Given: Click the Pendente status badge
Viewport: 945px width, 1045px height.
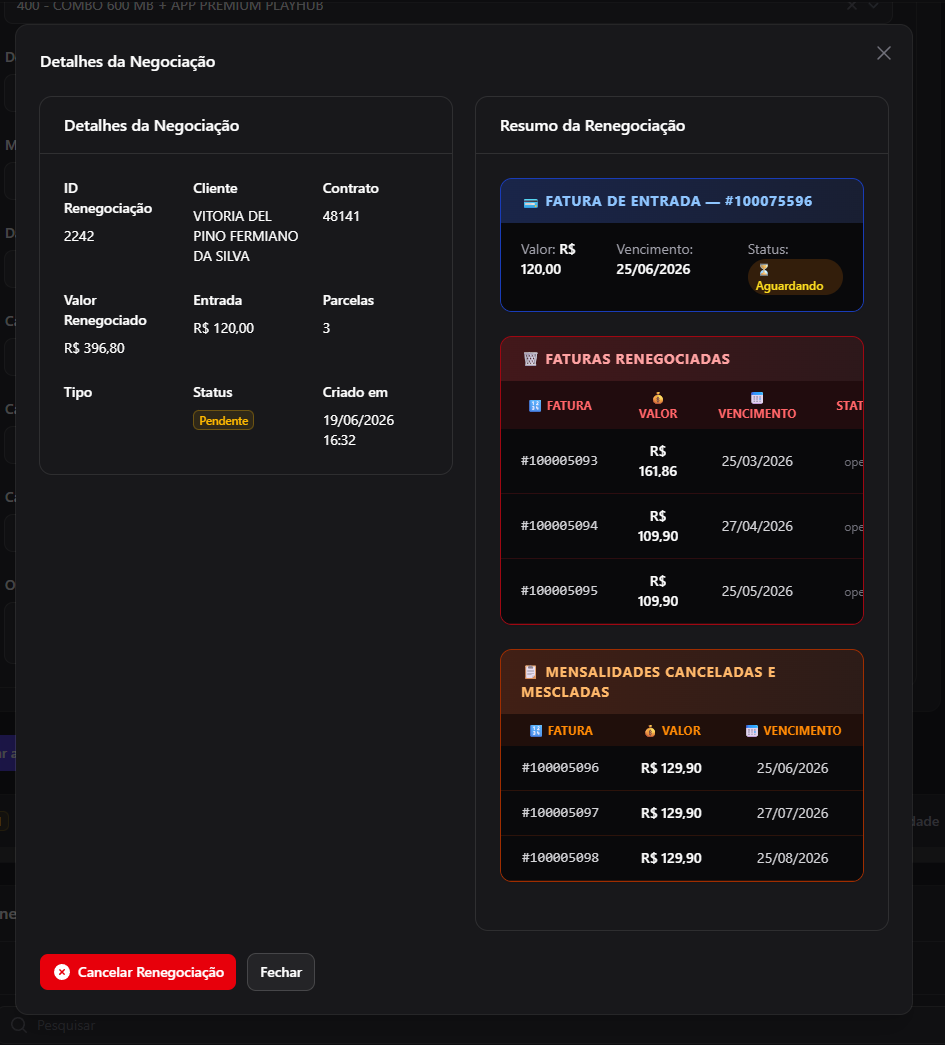Looking at the screenshot, I should (223, 421).
